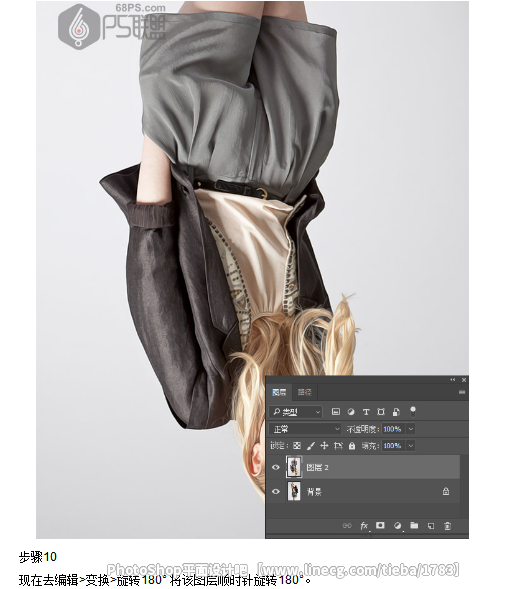Click the 步骤10 heading text
This screenshot has height=589, width=515.
(x=38, y=557)
